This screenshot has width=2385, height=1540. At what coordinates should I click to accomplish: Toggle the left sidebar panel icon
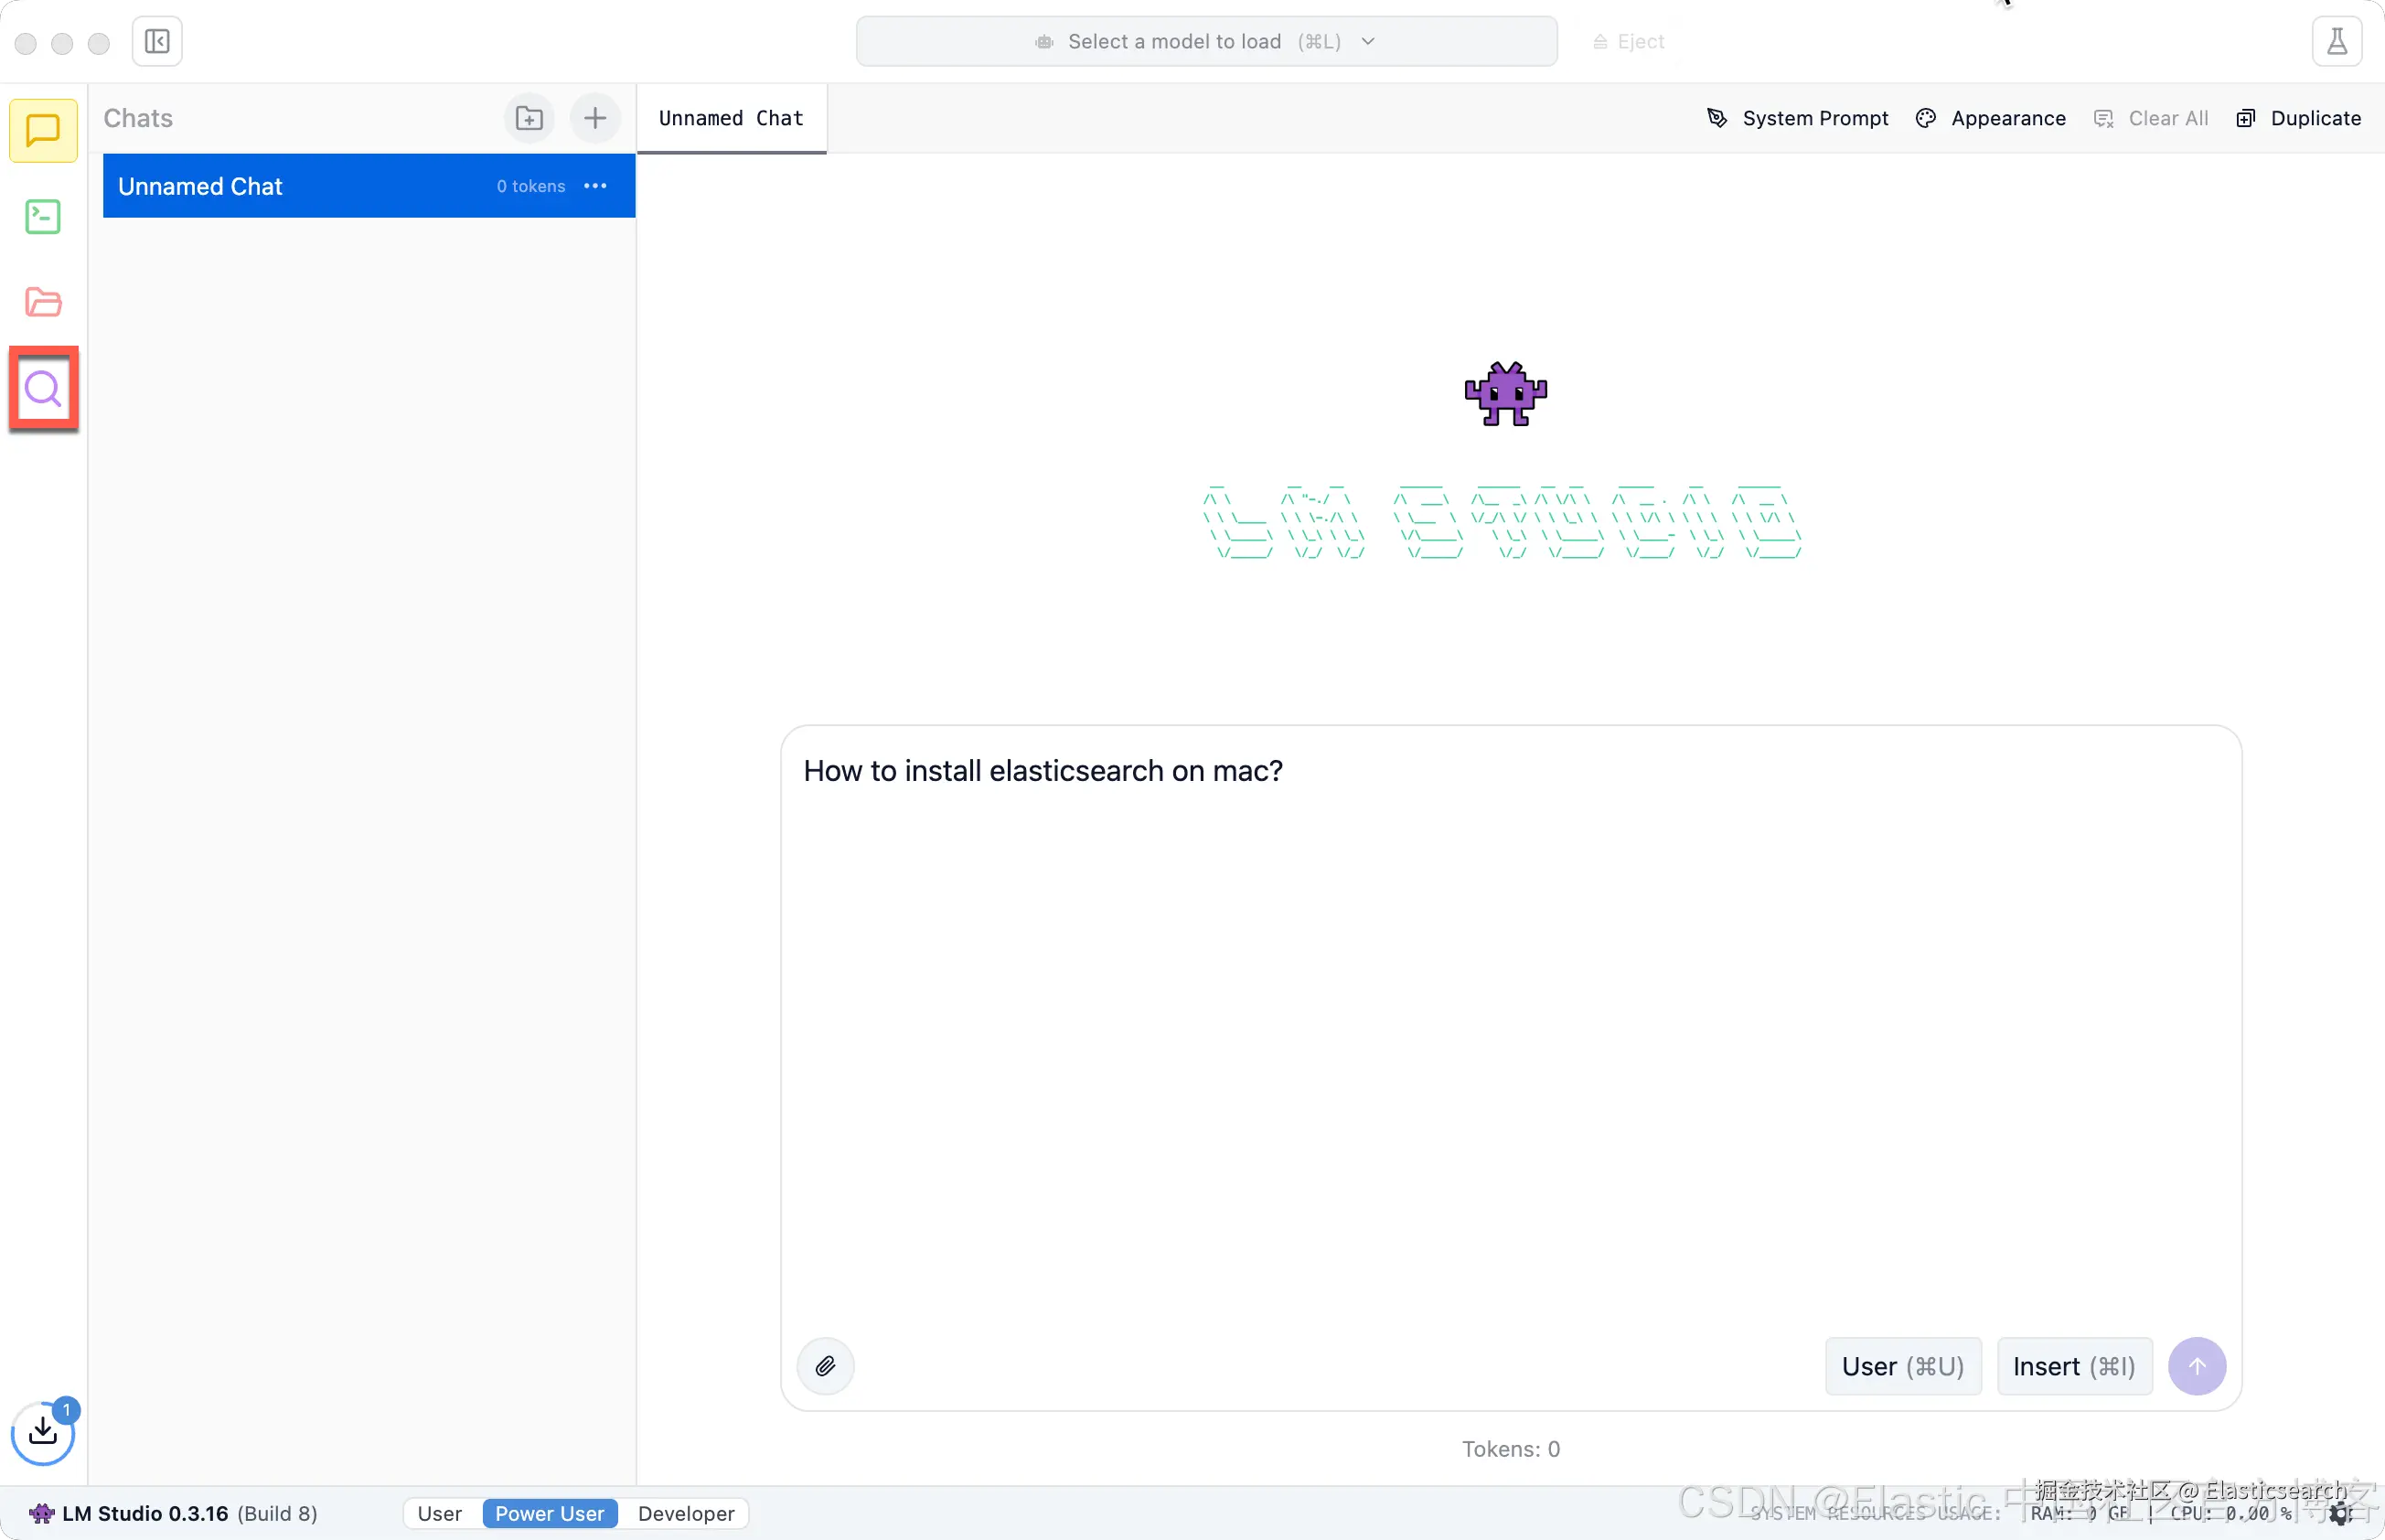[x=157, y=41]
